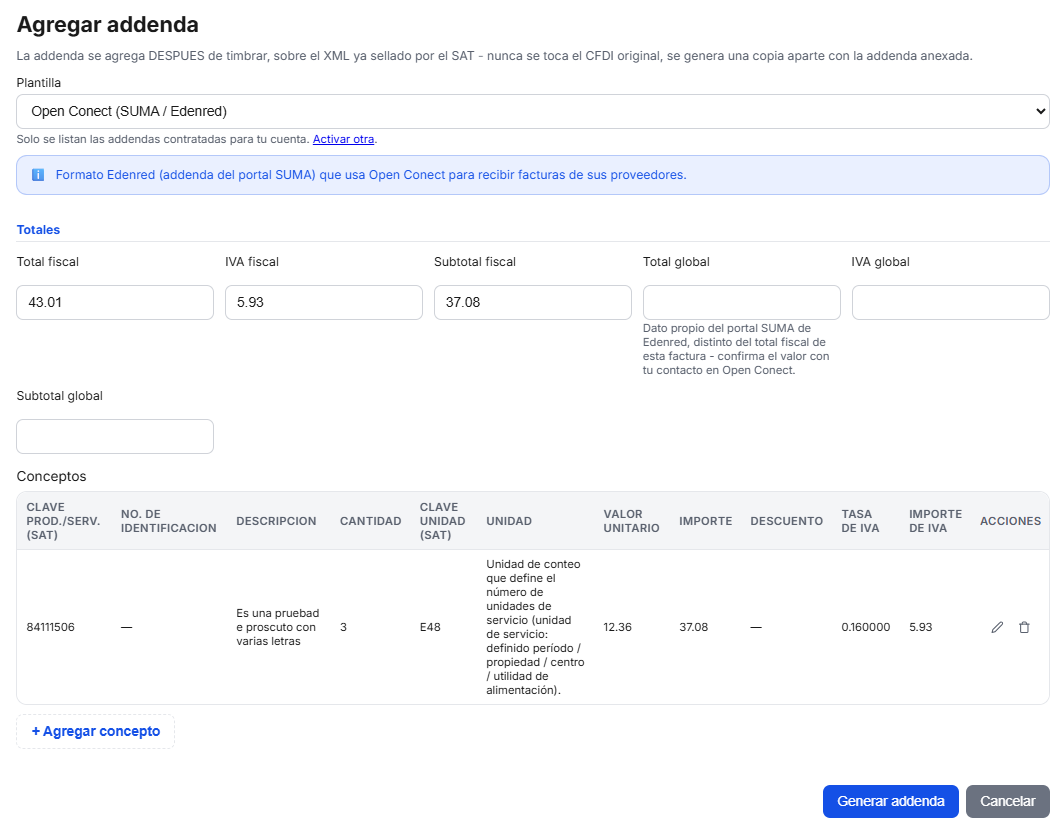Click the 'Agregar addenda' title

coord(108,24)
